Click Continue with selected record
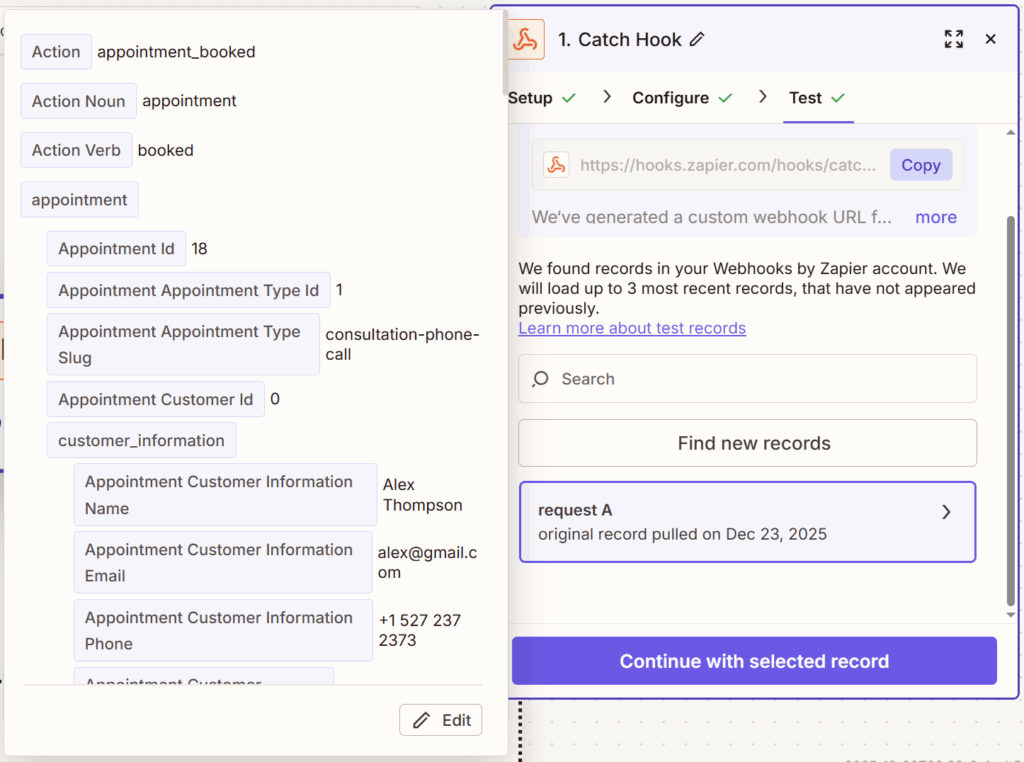The image size is (1024, 762). coord(754,661)
